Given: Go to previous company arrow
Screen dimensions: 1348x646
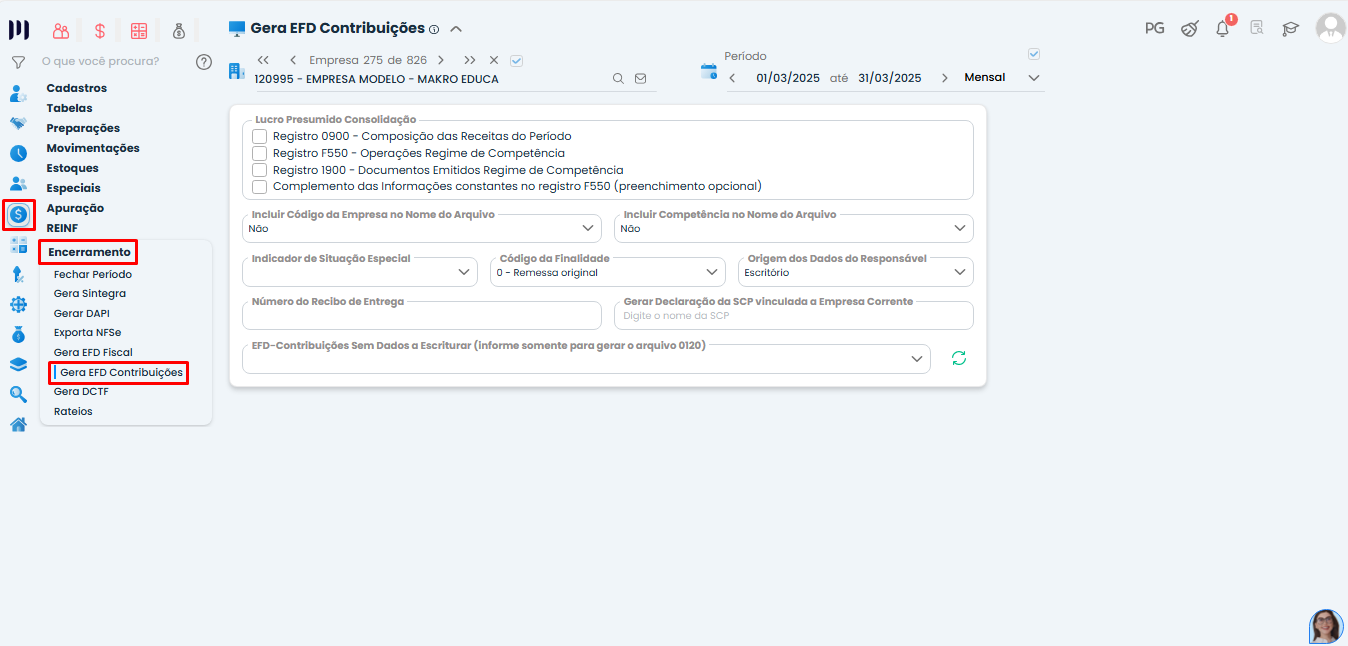Looking at the screenshot, I should tap(292, 60).
